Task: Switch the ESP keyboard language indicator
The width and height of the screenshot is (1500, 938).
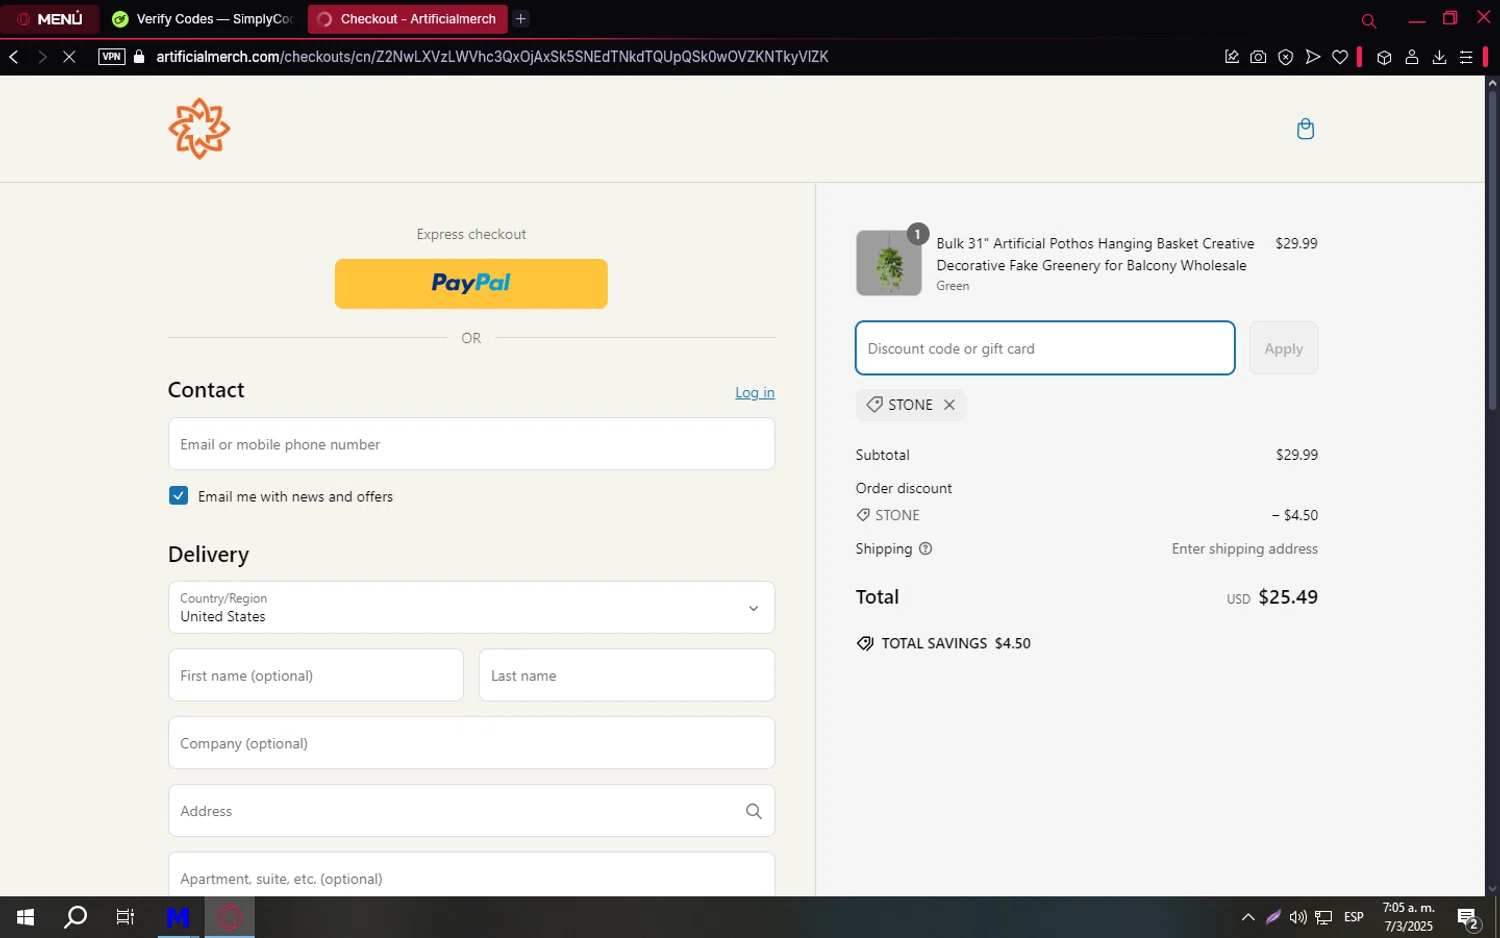Action: coord(1354,917)
